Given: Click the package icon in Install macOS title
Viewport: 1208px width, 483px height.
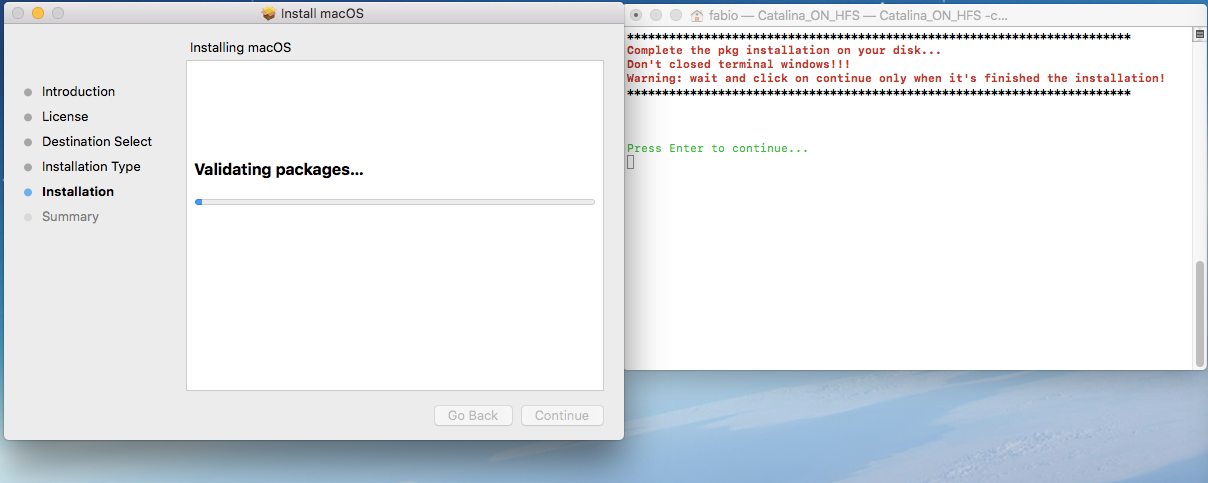Looking at the screenshot, I should coord(268,14).
